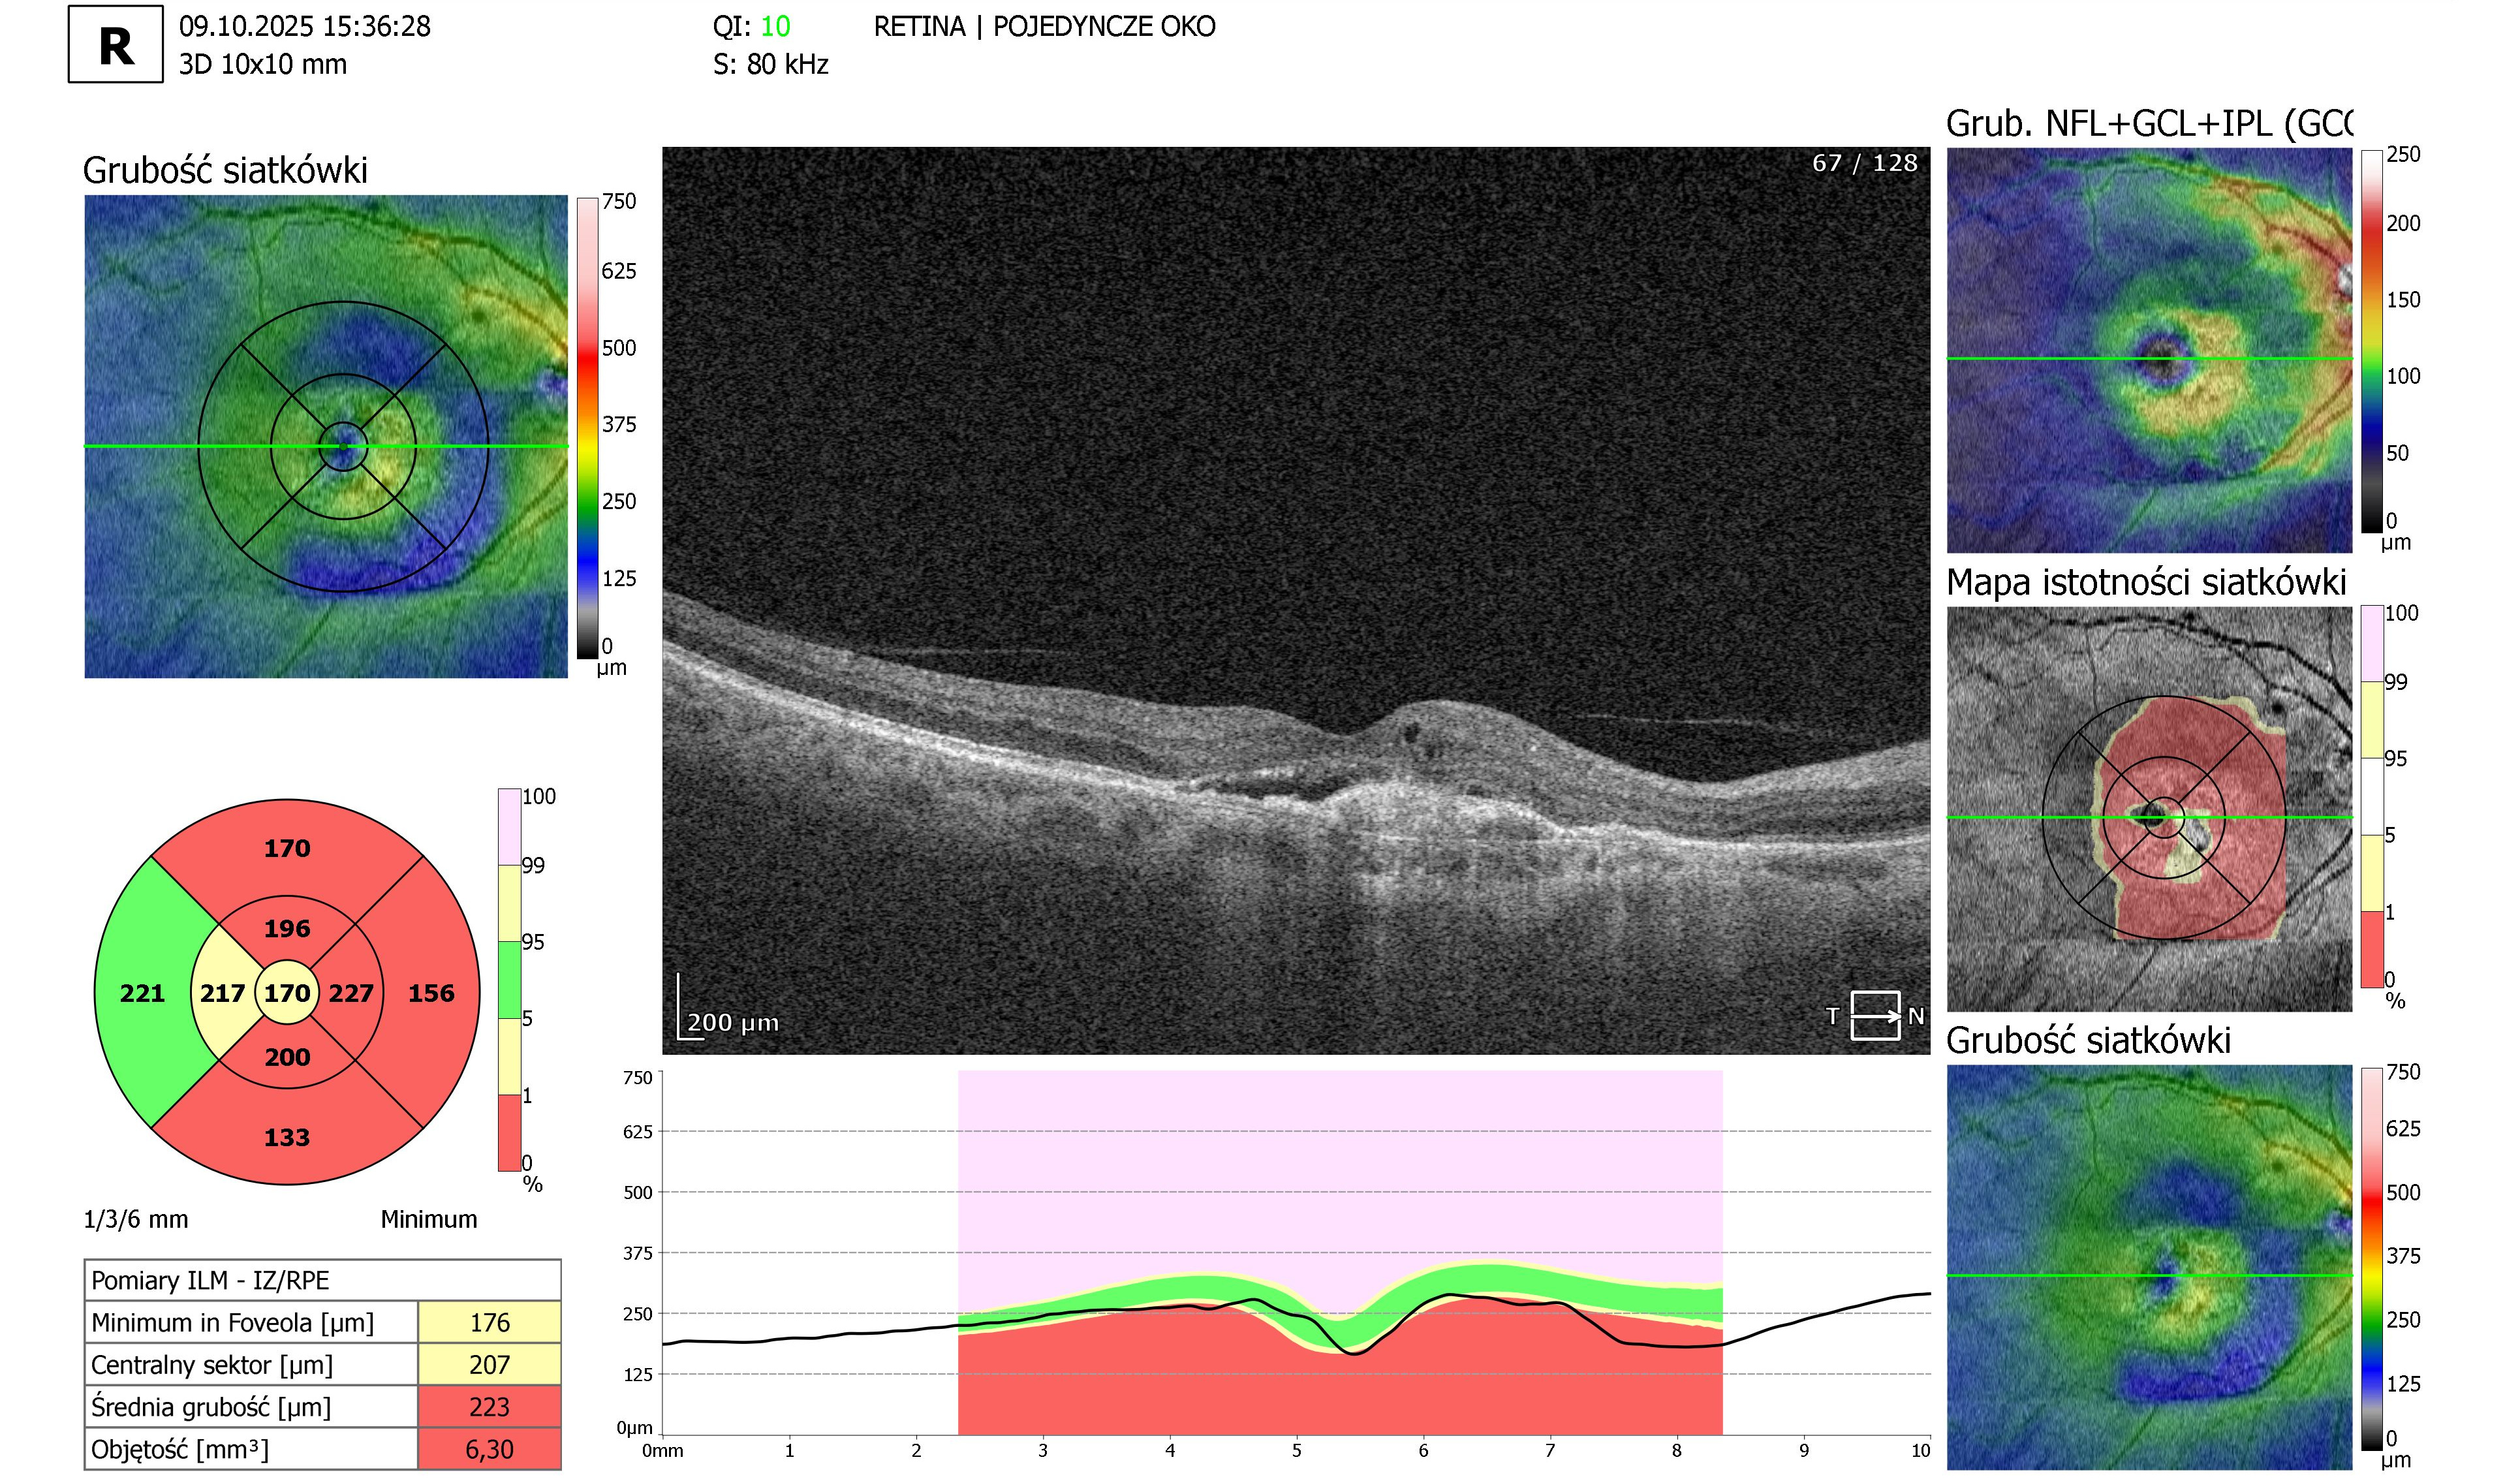Click the Minimum in Foveola value 176
The height and width of the screenshot is (1481, 2520).
(489, 1322)
